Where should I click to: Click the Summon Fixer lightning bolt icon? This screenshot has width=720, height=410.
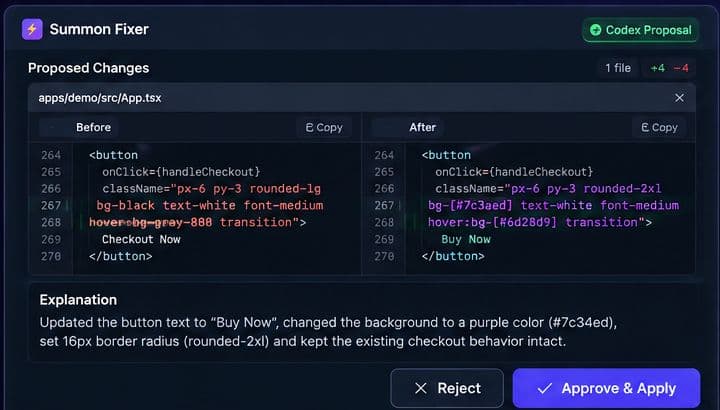point(32,29)
